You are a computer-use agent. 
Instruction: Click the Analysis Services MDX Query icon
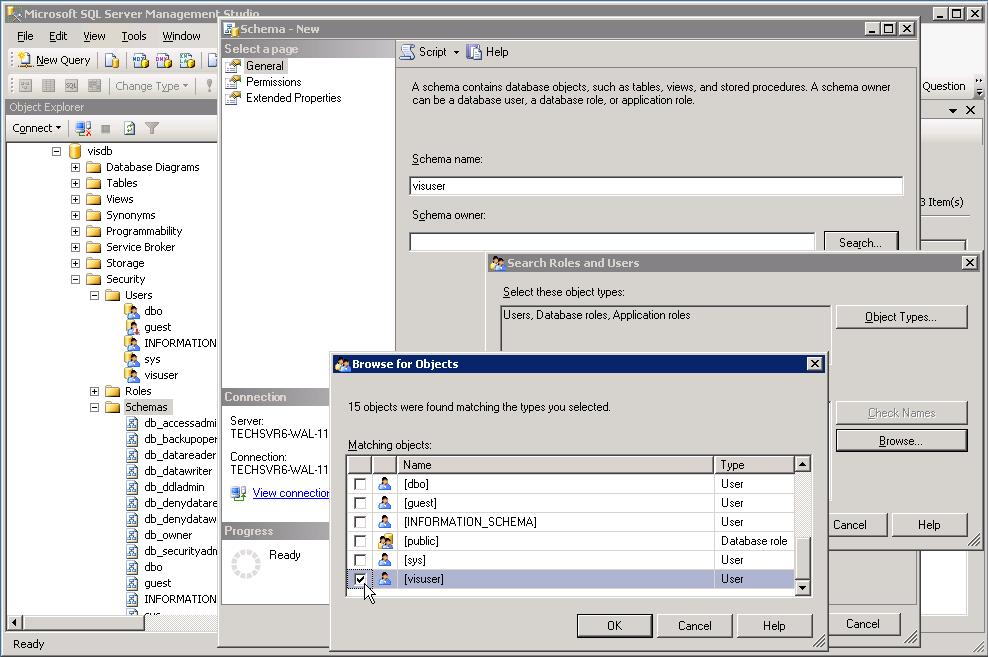[141, 60]
